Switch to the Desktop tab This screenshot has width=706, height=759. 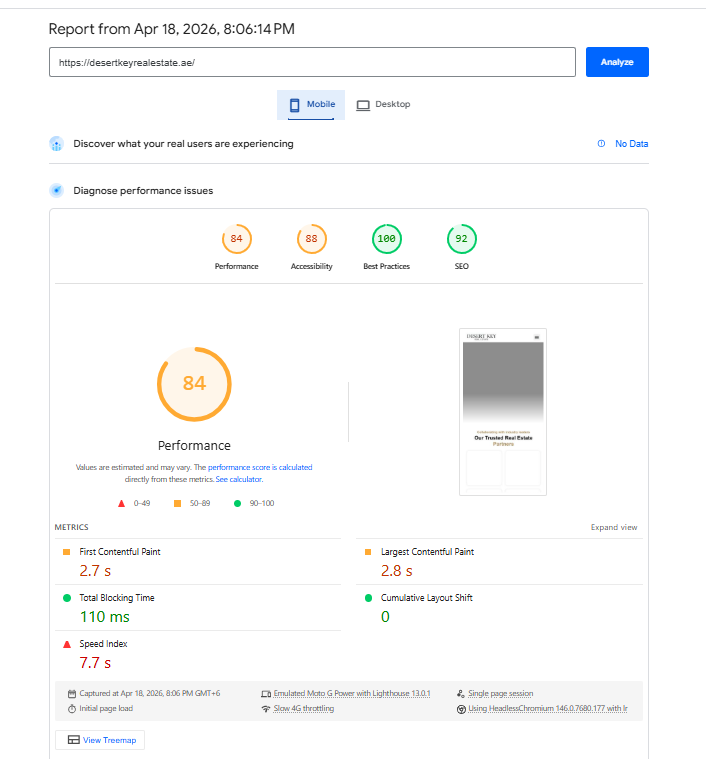pyautogui.click(x=383, y=105)
